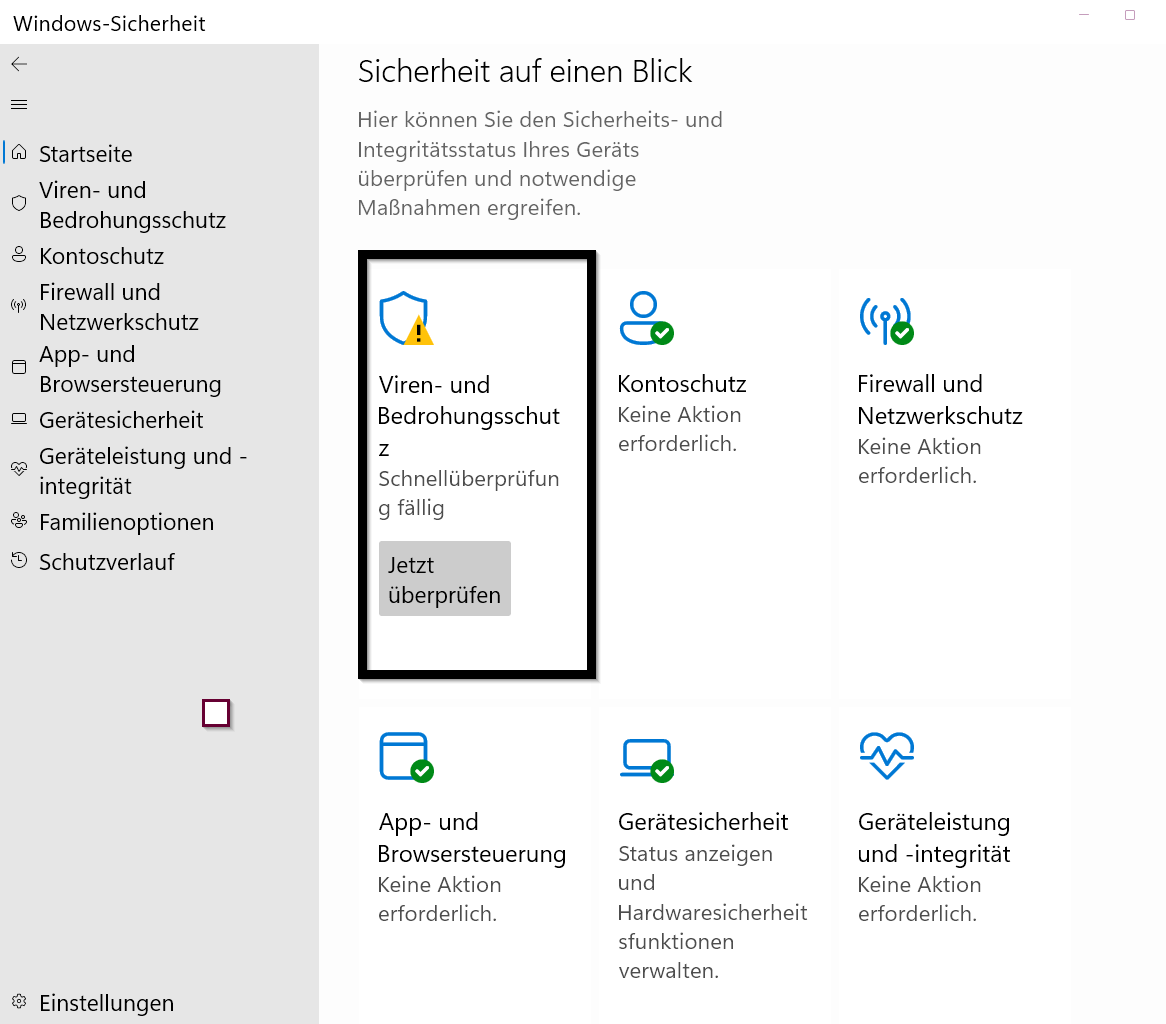1166x1024 pixels.
Task: Click the antenna icon beside Firewall und Netzwerkschutz in sidebar
Action: click(x=19, y=305)
